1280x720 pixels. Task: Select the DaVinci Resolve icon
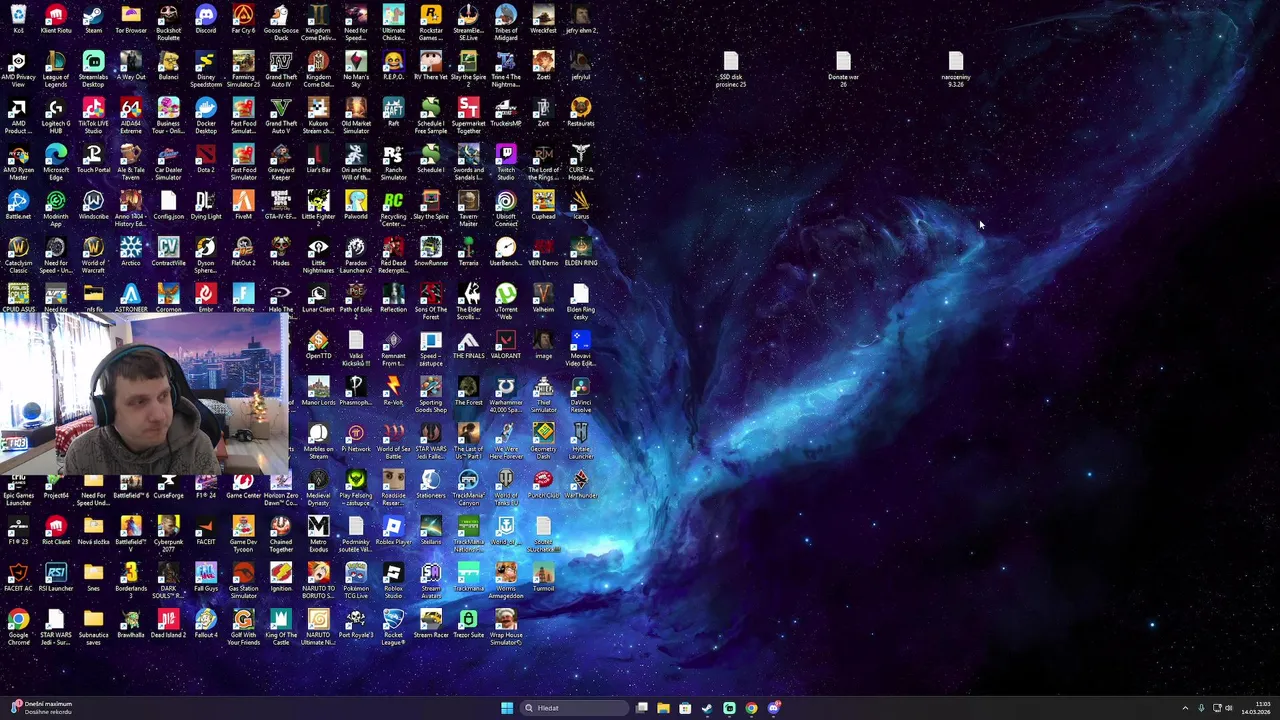[x=581, y=394]
